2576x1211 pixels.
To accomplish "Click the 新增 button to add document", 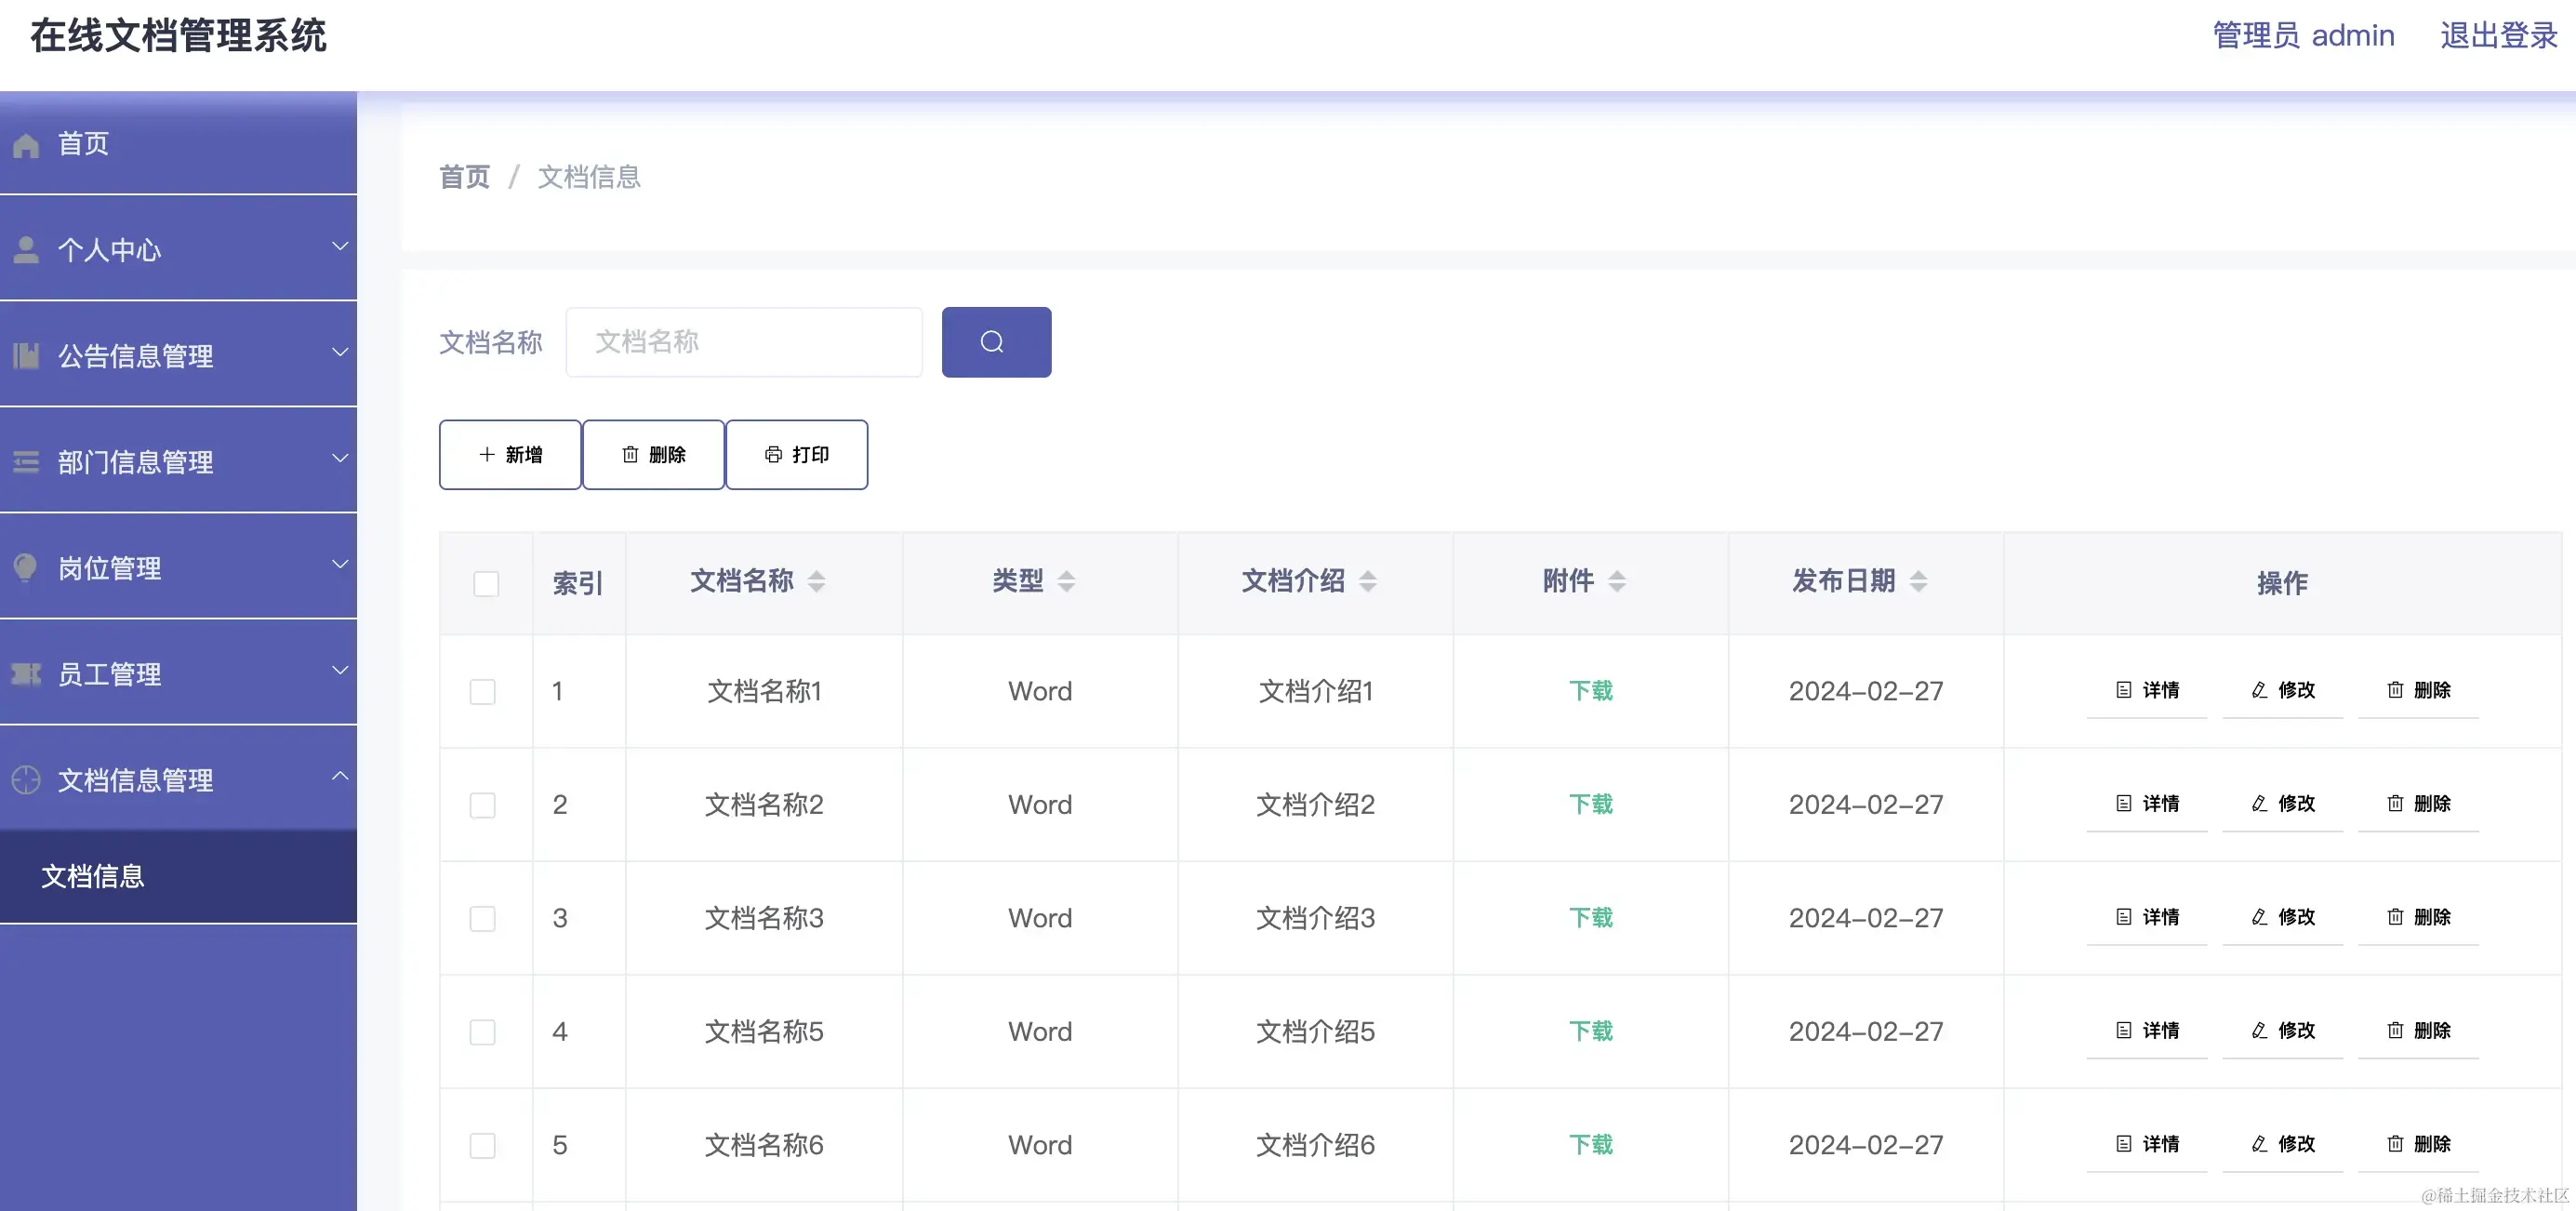I will point(509,454).
